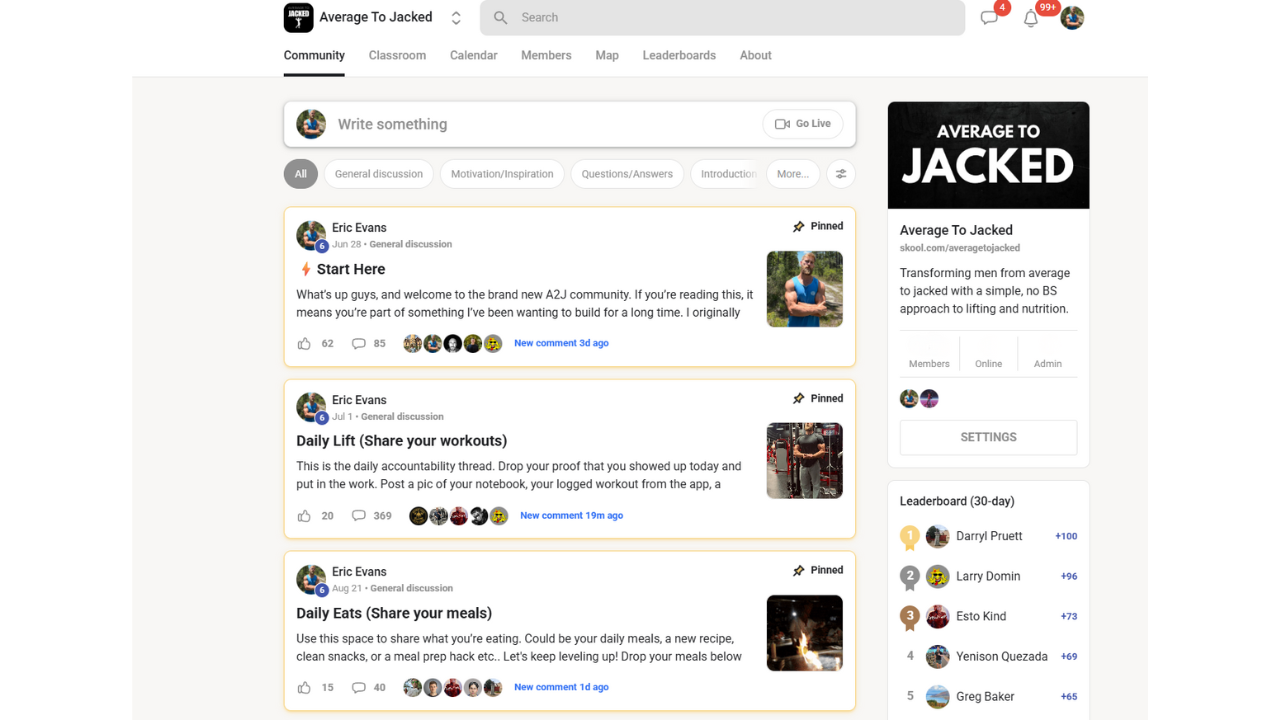Filter posts by Motivation/Inspiration
This screenshot has height=720, width=1280.
tap(502, 174)
